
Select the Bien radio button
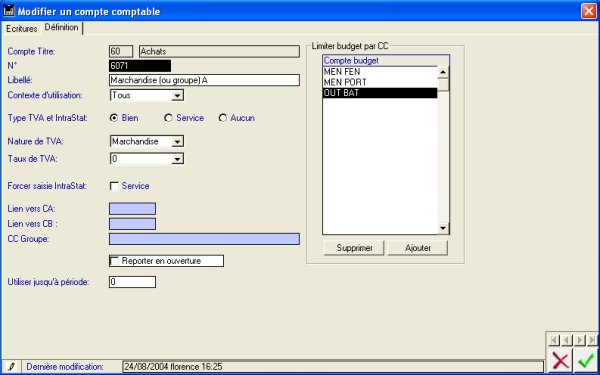114,118
